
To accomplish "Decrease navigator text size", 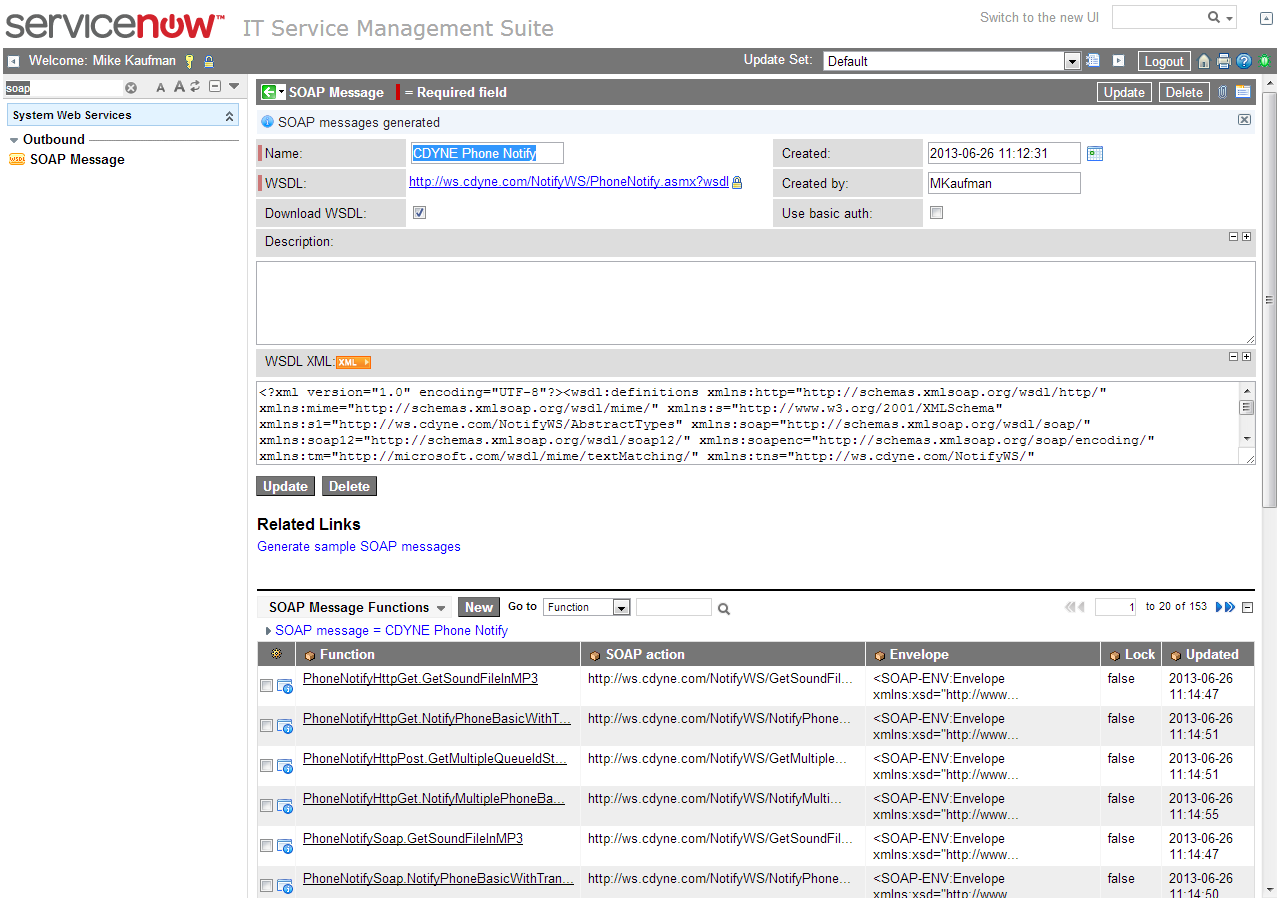I will 161,88.
